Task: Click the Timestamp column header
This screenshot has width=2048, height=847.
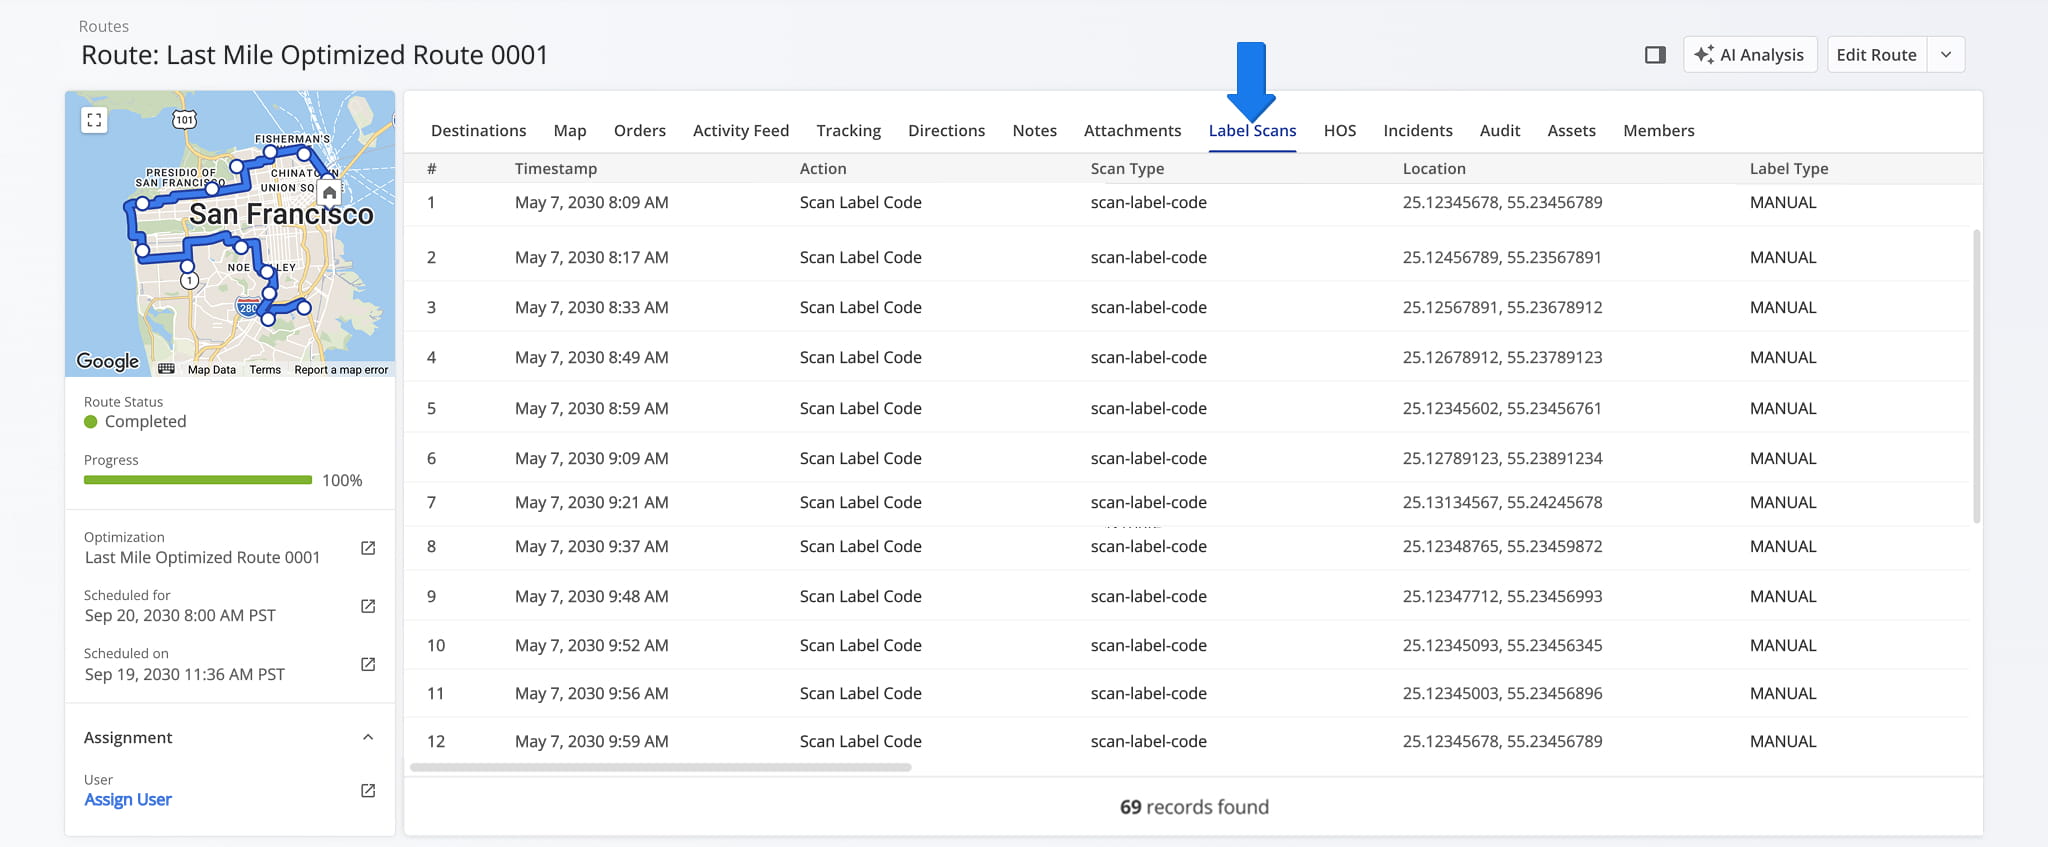Action: click(556, 168)
